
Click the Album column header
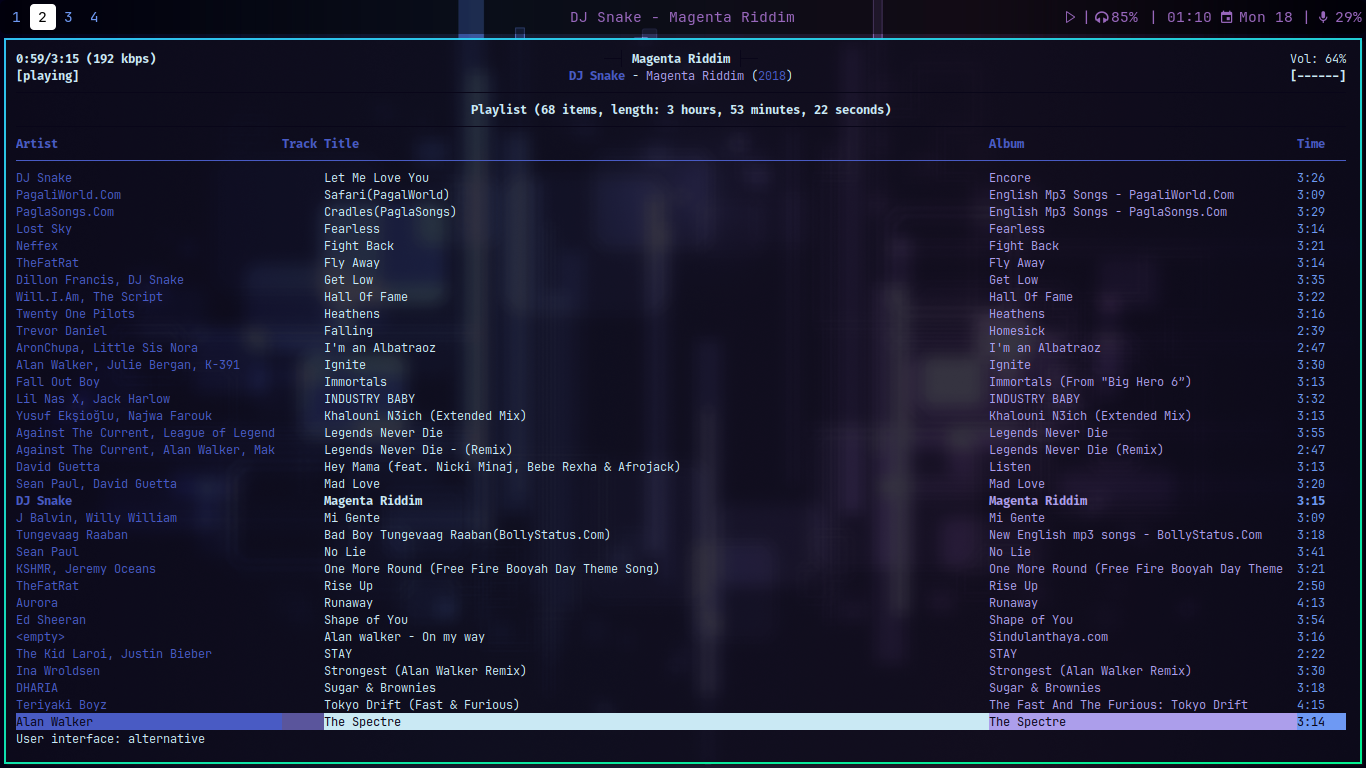point(1006,144)
